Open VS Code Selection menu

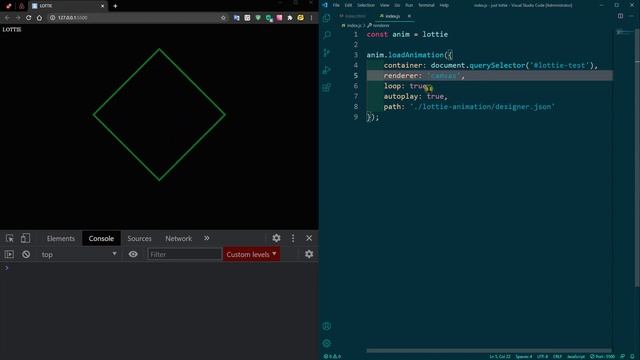[366, 5]
